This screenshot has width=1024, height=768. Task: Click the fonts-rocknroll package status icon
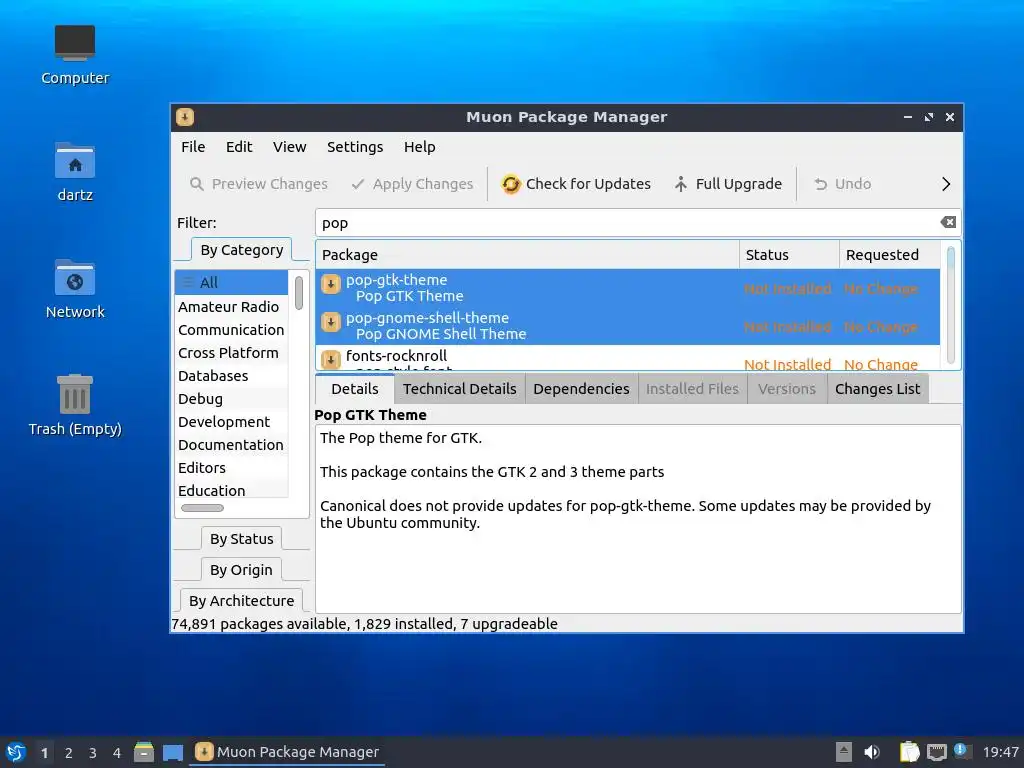[331, 359]
